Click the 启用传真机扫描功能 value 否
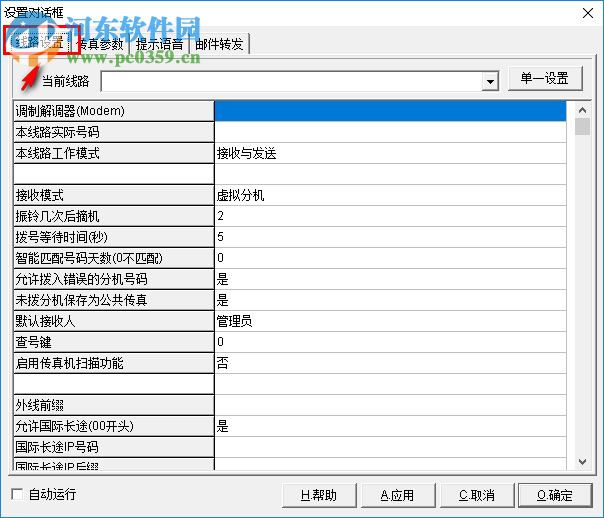The height and width of the screenshot is (518, 604). click(x=390, y=363)
